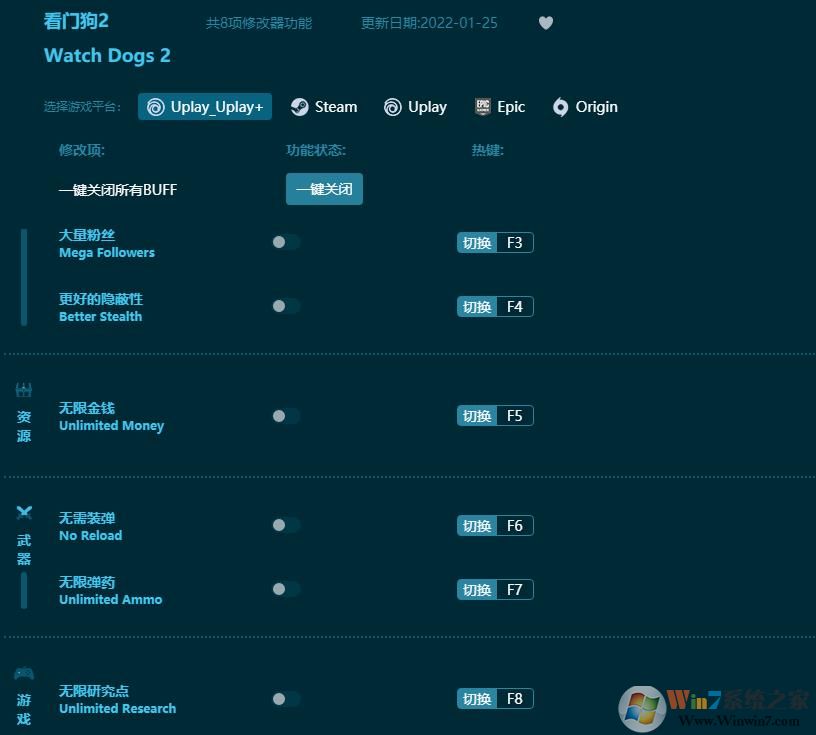Click the Unlimited Ammo label

point(110,600)
